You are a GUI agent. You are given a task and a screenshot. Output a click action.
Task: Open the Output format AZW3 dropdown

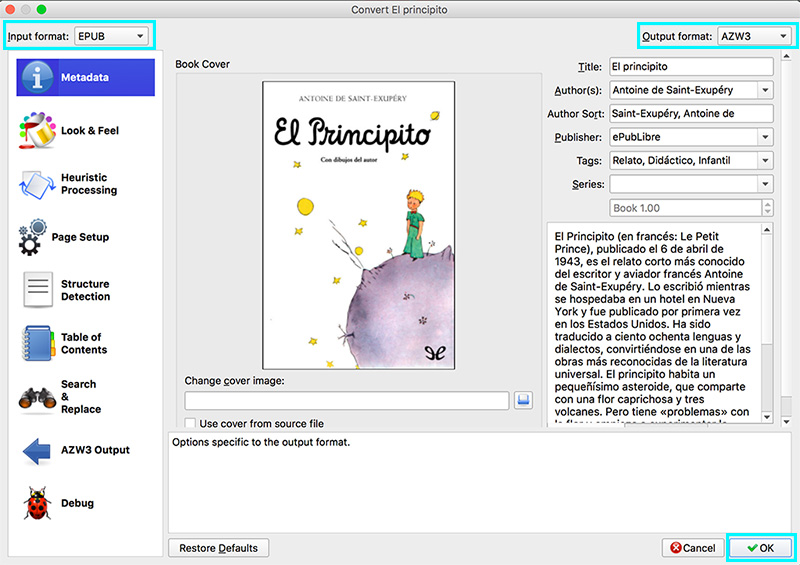click(754, 36)
